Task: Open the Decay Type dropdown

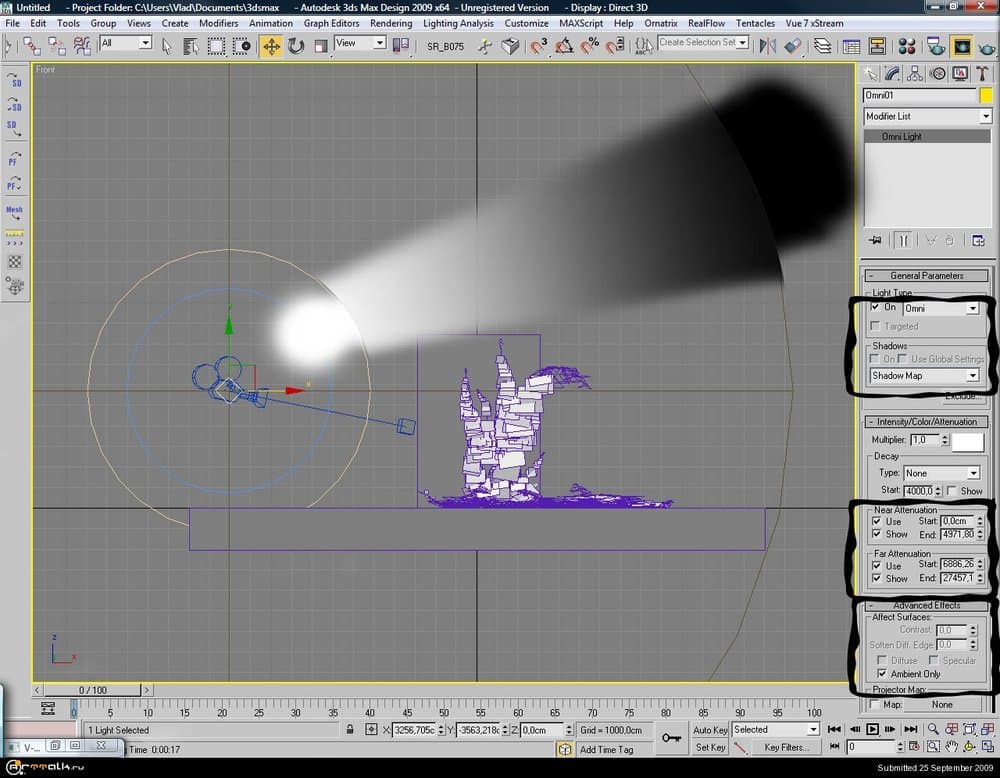Action: (941, 473)
